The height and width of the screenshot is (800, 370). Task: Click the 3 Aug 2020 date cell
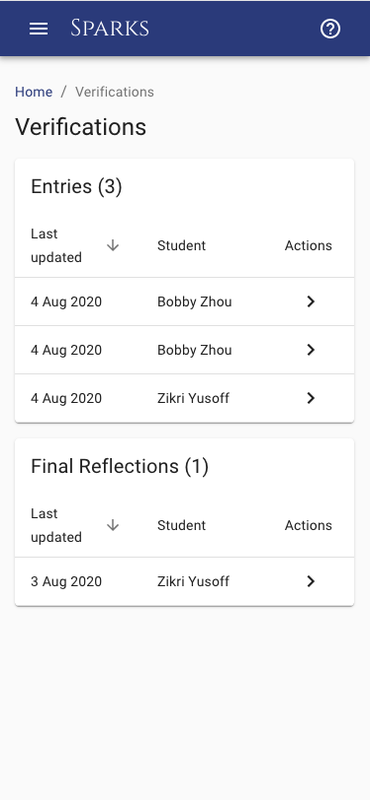(x=66, y=581)
